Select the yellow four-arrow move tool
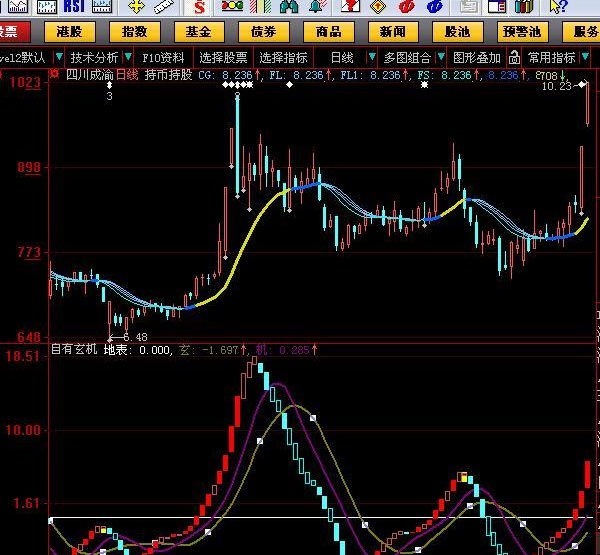The image size is (600, 555). click(137, 7)
